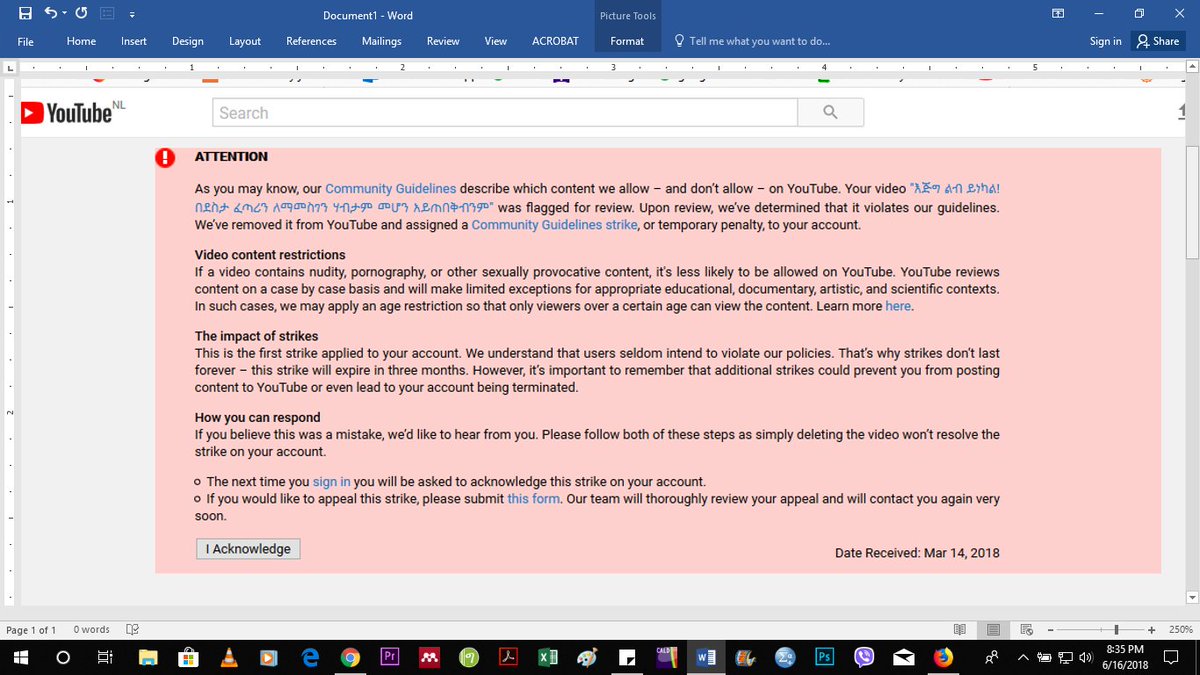Image resolution: width=1200 pixels, height=675 pixels.
Task: Open the Review tab
Action: [x=443, y=41]
